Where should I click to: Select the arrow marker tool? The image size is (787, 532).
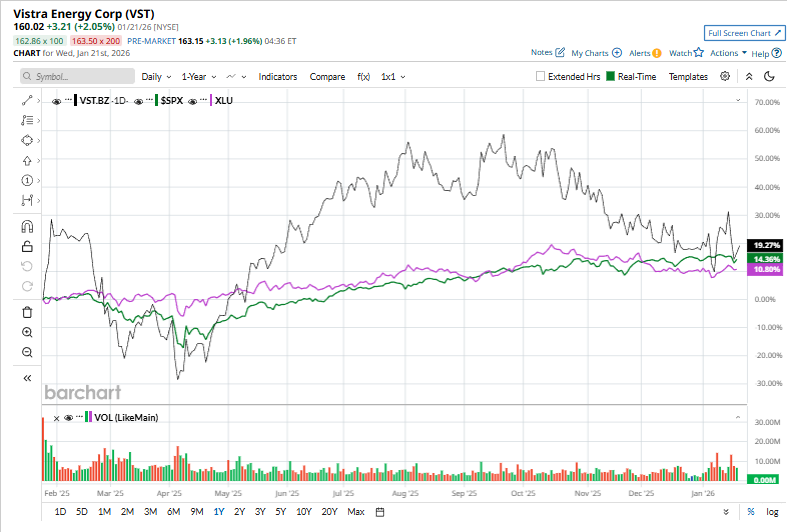click(x=27, y=161)
